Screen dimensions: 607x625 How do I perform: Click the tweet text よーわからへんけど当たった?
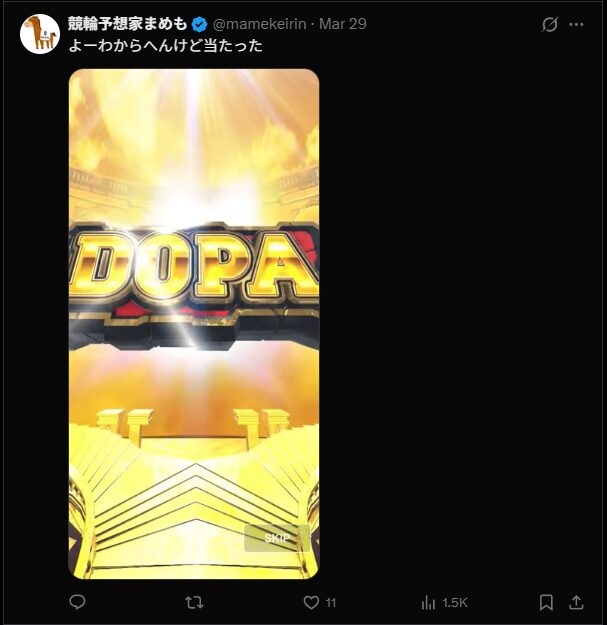point(165,46)
